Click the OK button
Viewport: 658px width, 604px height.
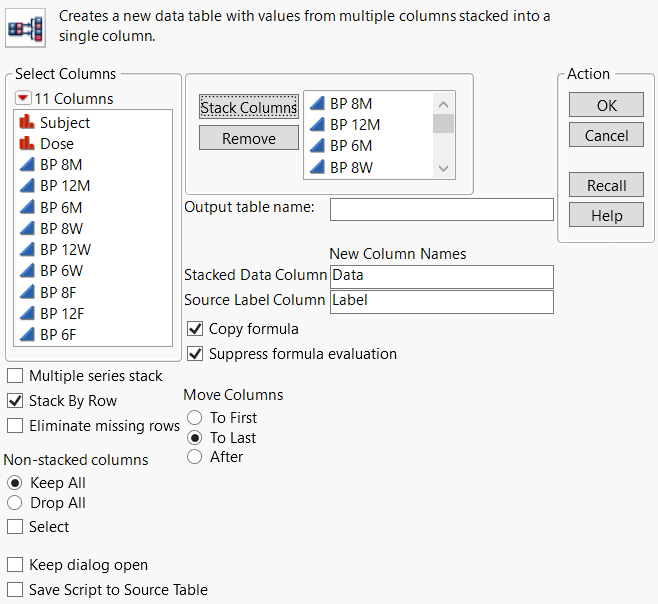[606, 106]
